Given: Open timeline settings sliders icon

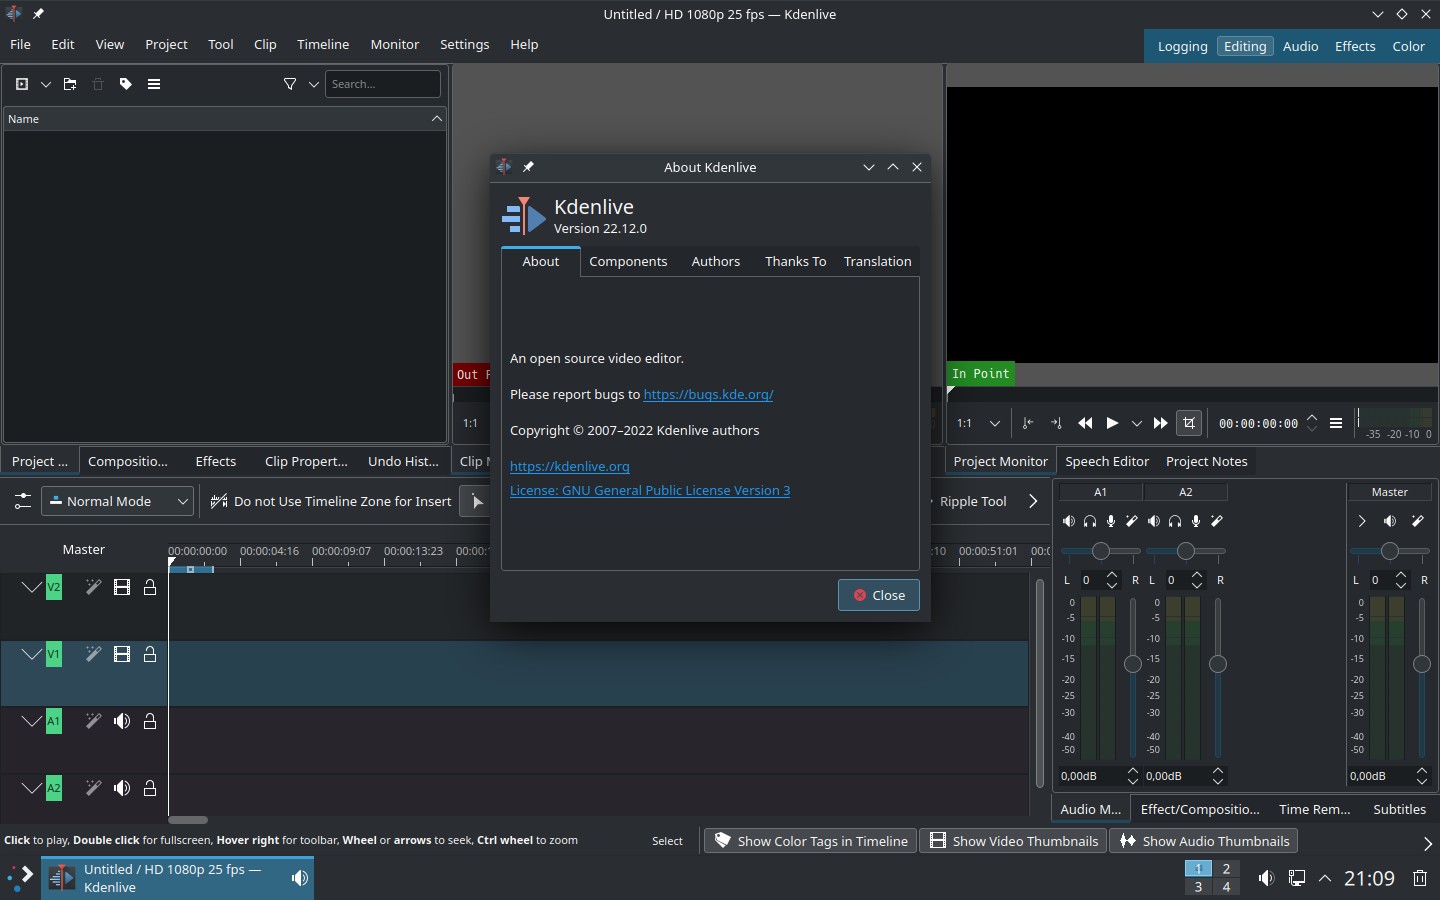Looking at the screenshot, I should (22, 501).
